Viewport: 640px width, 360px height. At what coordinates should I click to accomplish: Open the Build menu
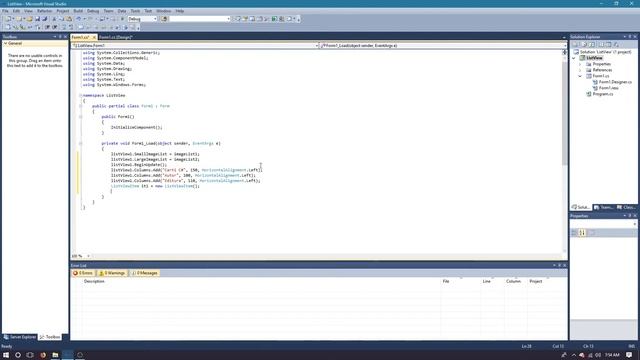[x=78, y=11]
